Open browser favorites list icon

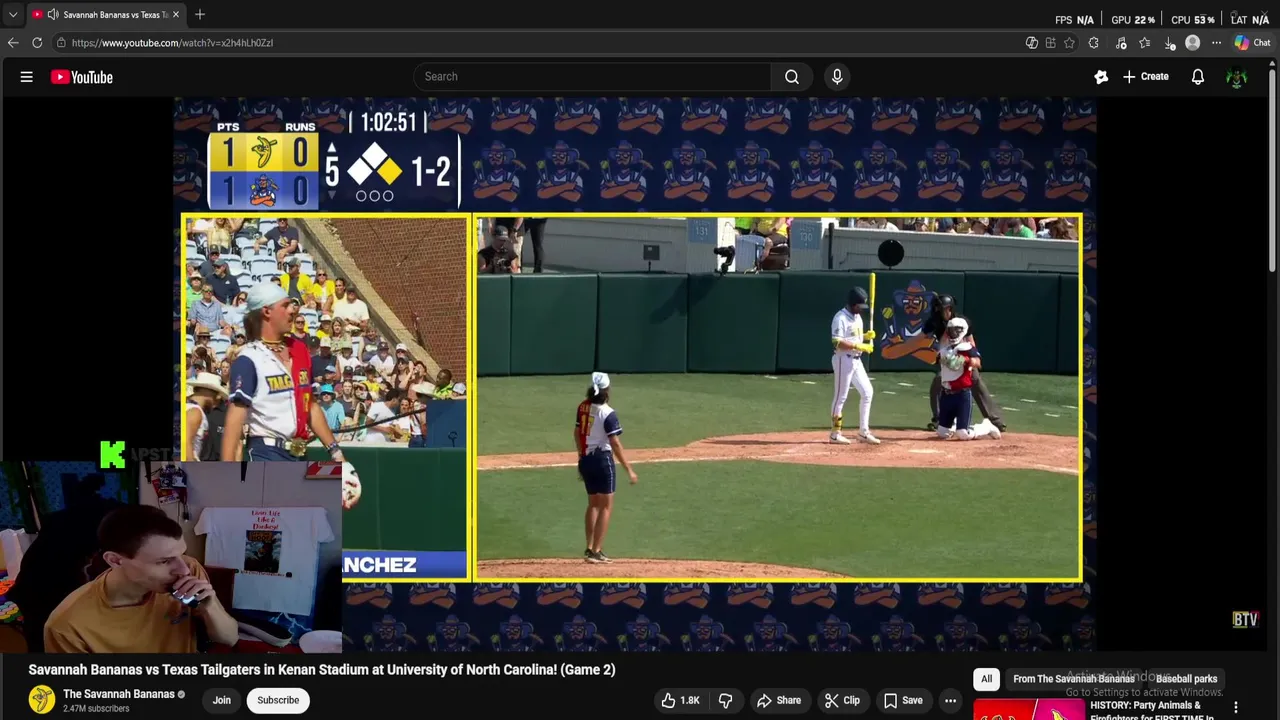1145,43
